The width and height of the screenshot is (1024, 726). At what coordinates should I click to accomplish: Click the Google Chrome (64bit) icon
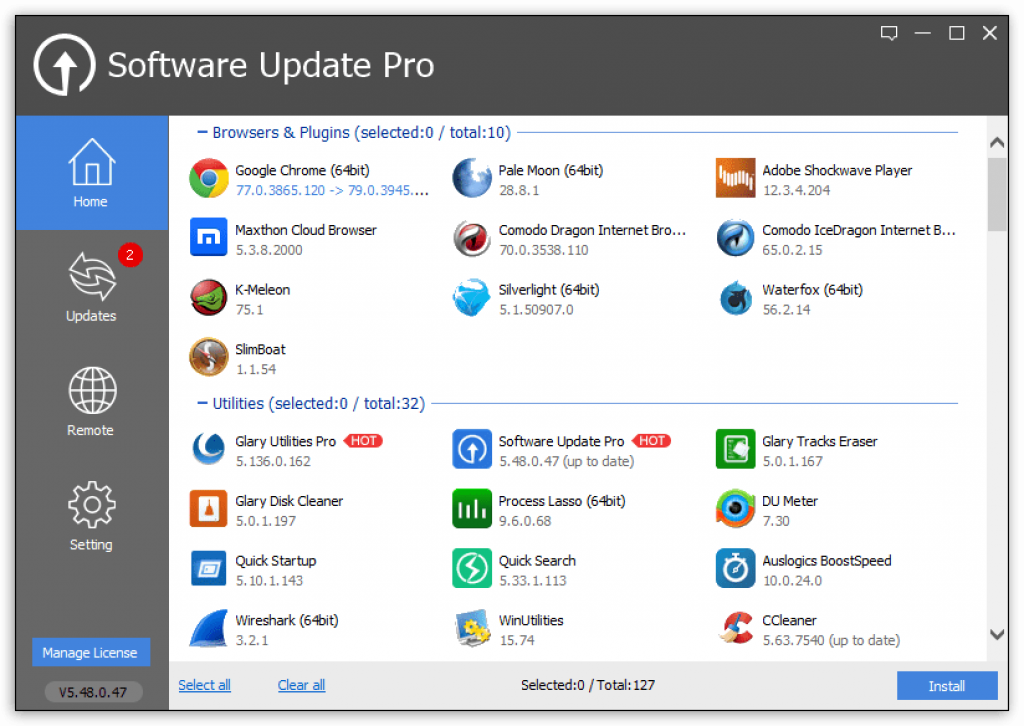pos(209,178)
